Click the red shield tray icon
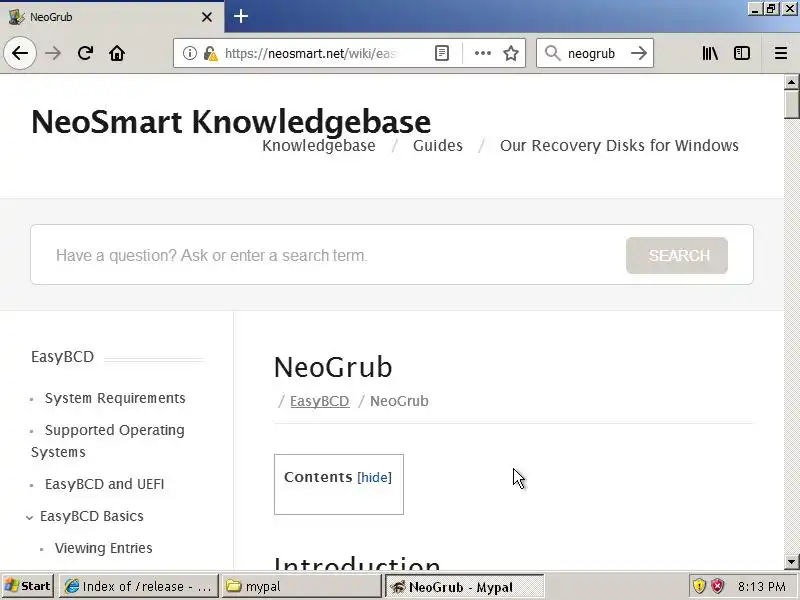The image size is (800, 600). pos(718,586)
